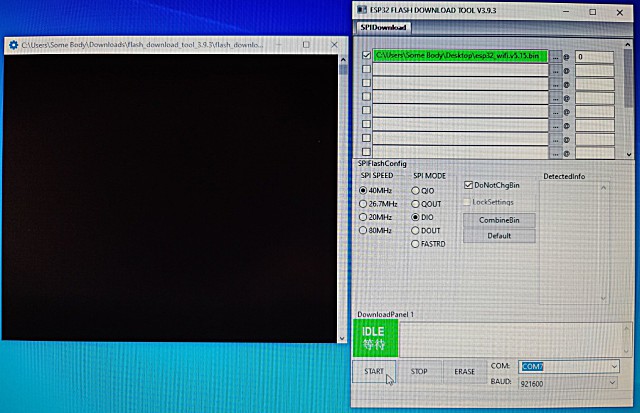
Task: Click file list scrollbar up arrow
Action: (x=628, y=44)
